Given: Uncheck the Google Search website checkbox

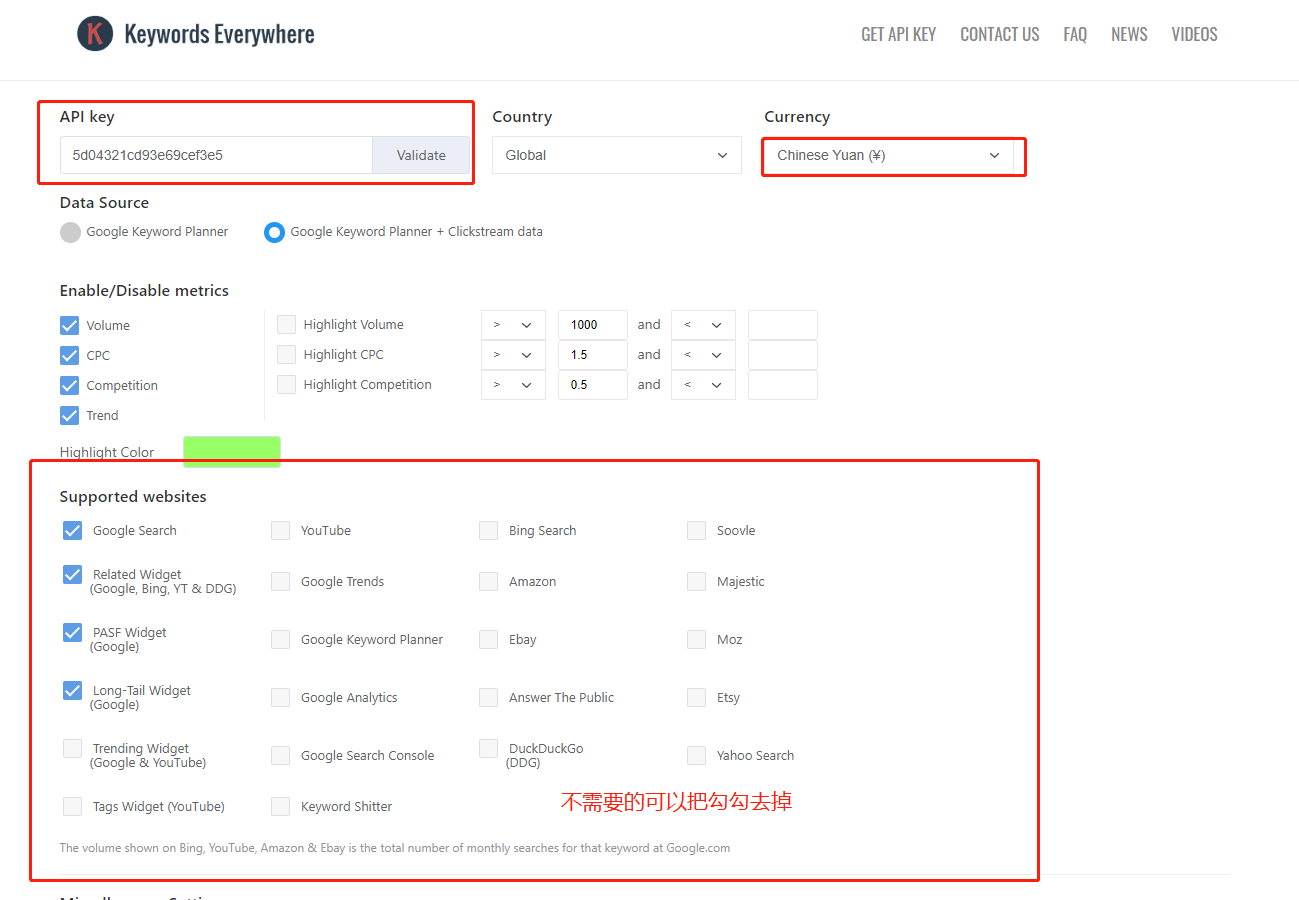Looking at the screenshot, I should 72,530.
